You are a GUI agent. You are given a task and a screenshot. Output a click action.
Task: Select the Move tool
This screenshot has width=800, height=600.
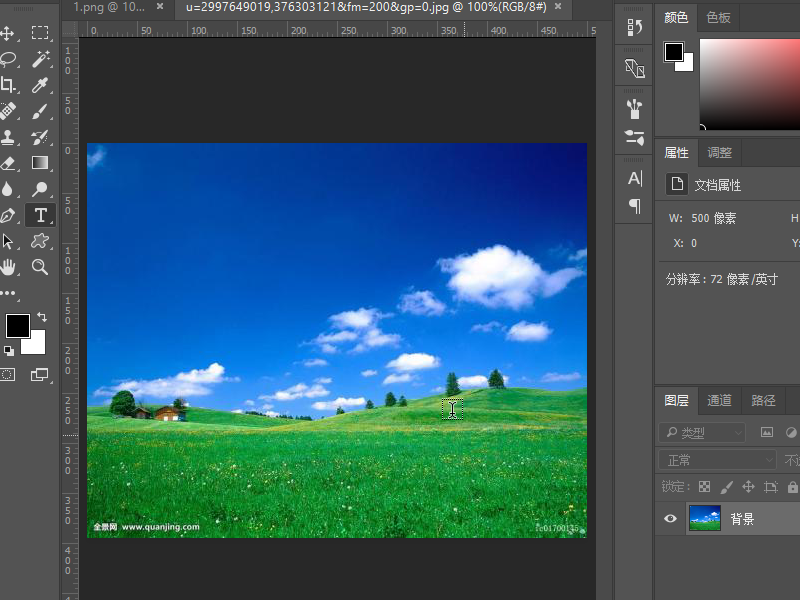click(x=7, y=34)
